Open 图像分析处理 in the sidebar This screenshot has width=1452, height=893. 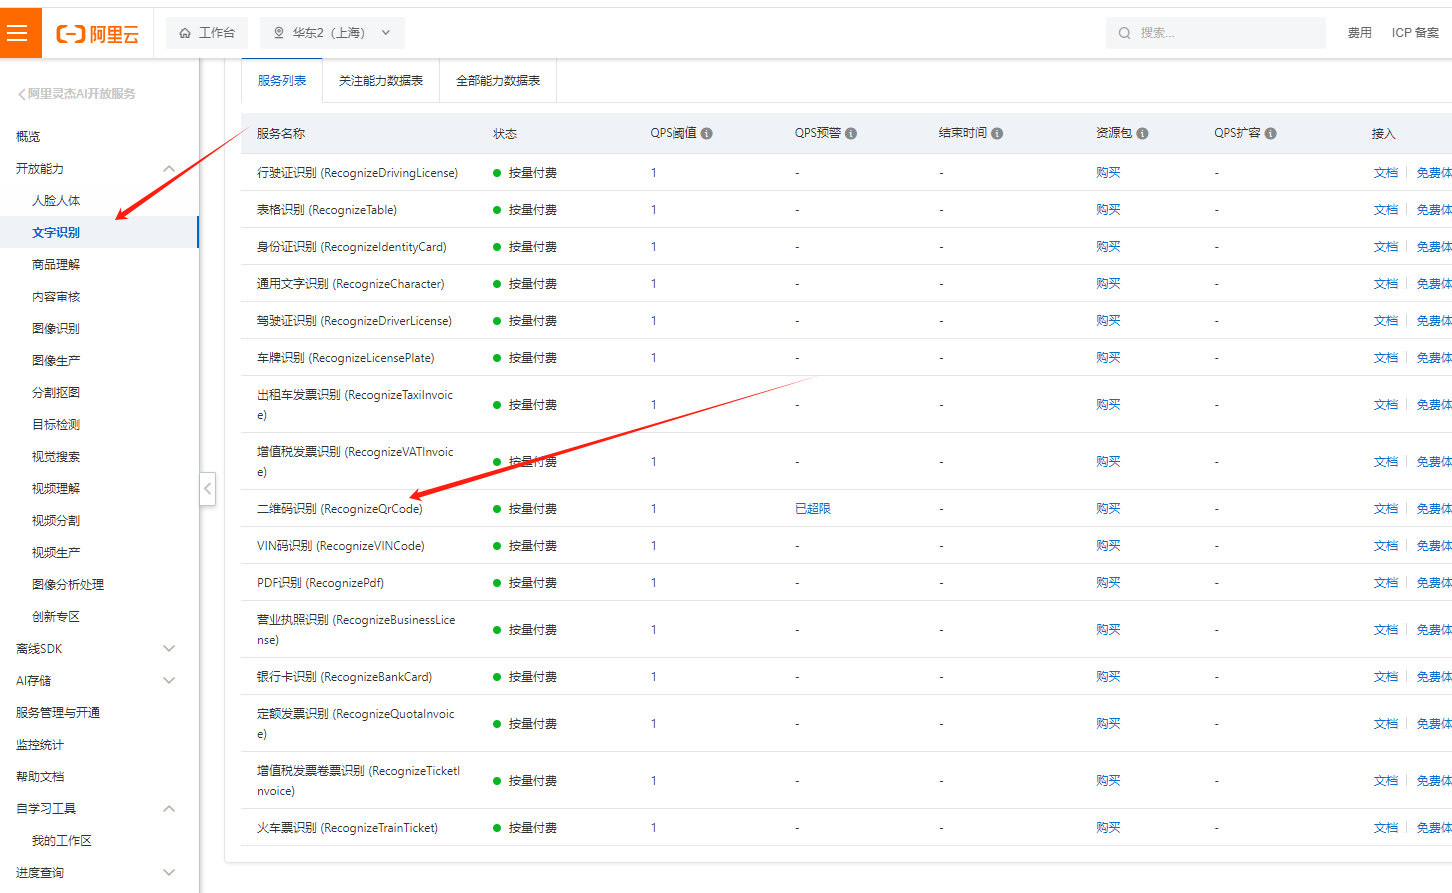(x=68, y=585)
